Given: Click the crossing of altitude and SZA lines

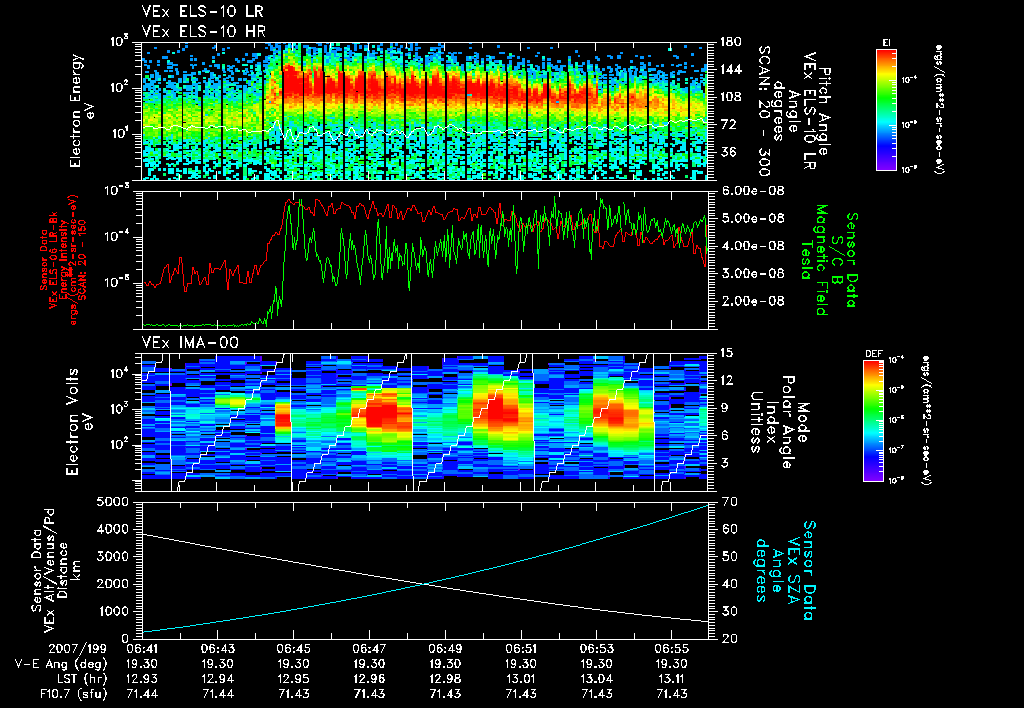Looking at the screenshot, I should click(426, 584).
